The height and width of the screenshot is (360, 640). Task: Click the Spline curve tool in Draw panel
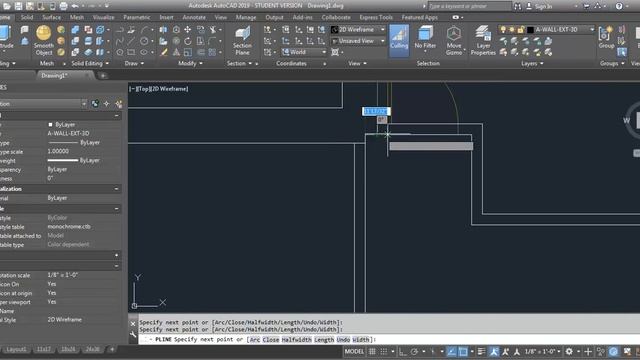tap(120, 41)
